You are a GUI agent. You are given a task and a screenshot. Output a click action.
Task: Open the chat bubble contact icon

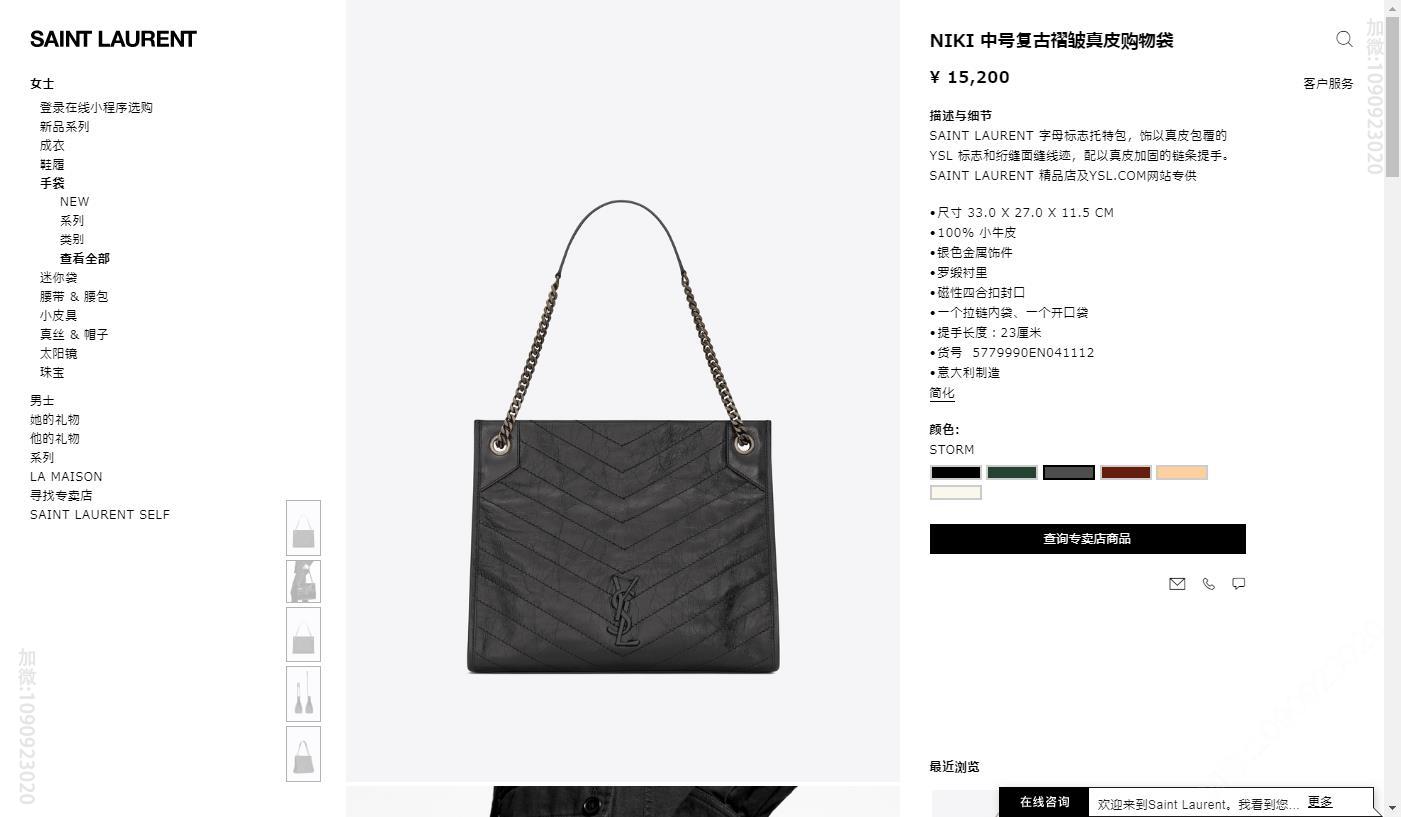click(x=1238, y=584)
